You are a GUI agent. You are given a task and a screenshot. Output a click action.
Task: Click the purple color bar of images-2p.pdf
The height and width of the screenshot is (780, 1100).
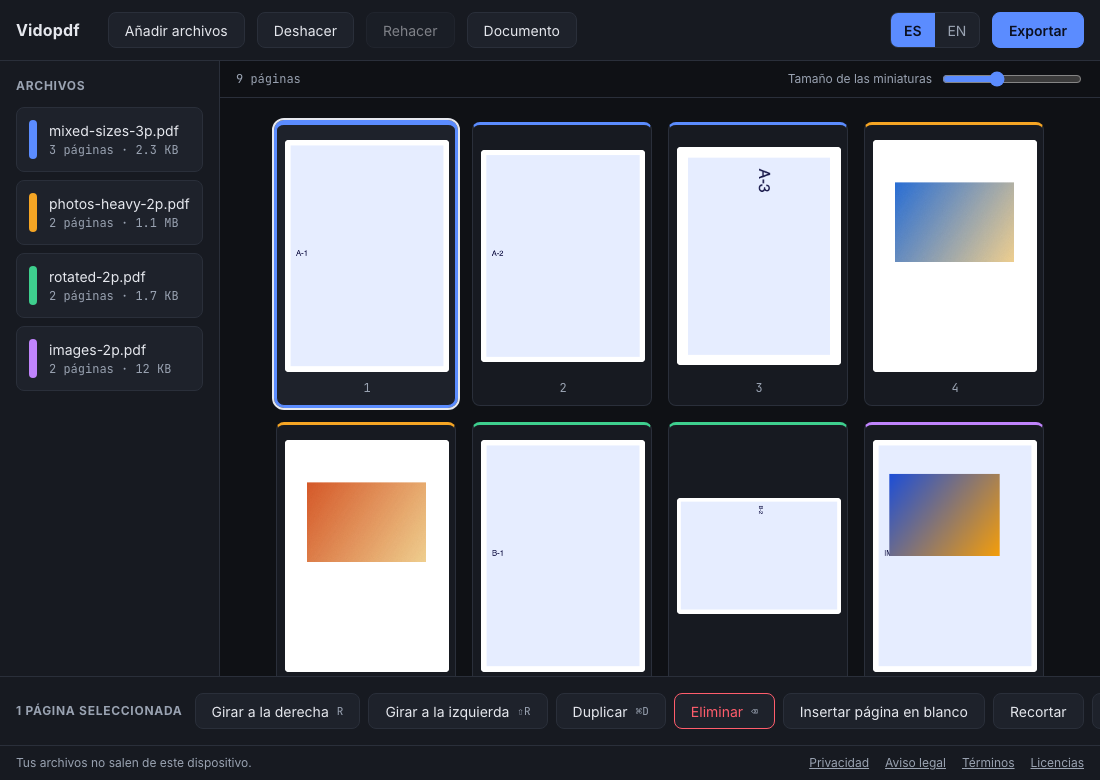[x=33, y=358]
